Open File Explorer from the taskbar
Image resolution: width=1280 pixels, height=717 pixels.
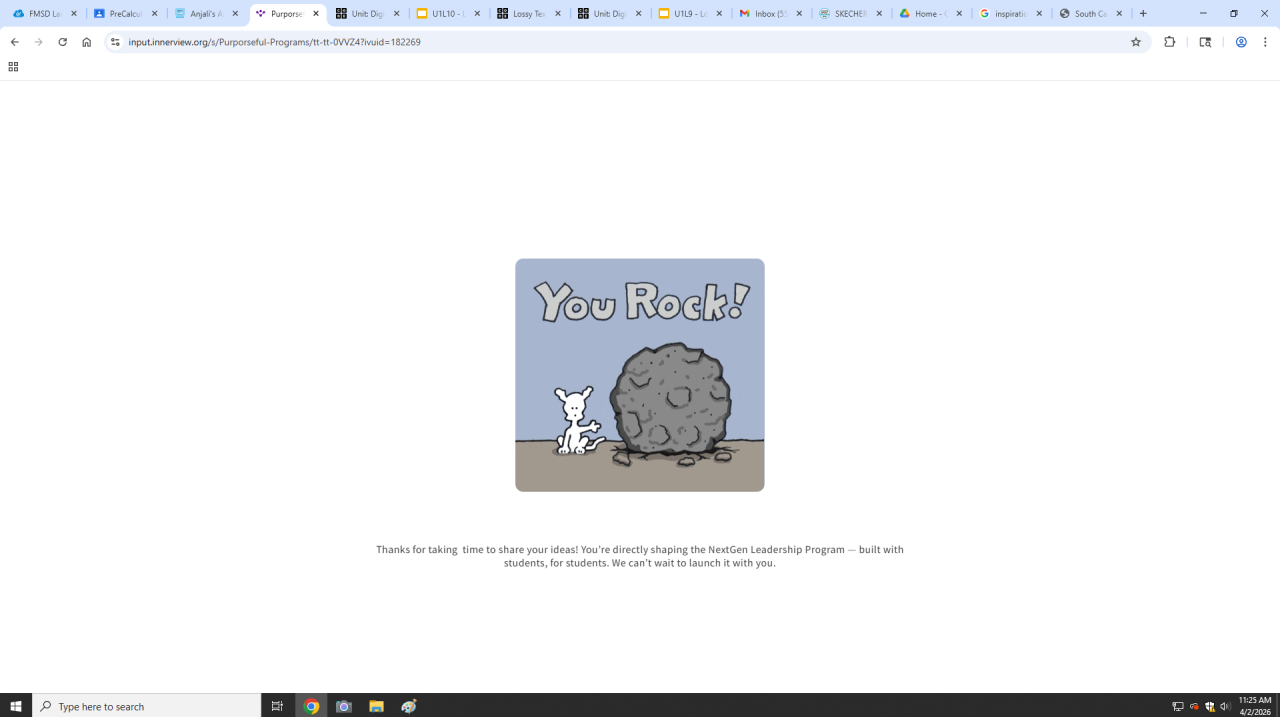(x=376, y=706)
